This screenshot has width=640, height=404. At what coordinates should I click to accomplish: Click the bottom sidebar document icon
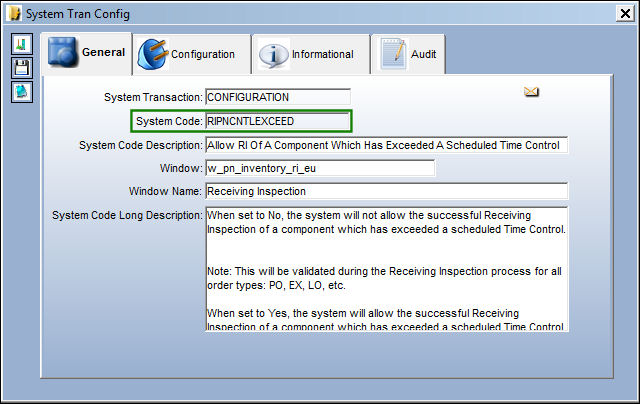(22, 92)
